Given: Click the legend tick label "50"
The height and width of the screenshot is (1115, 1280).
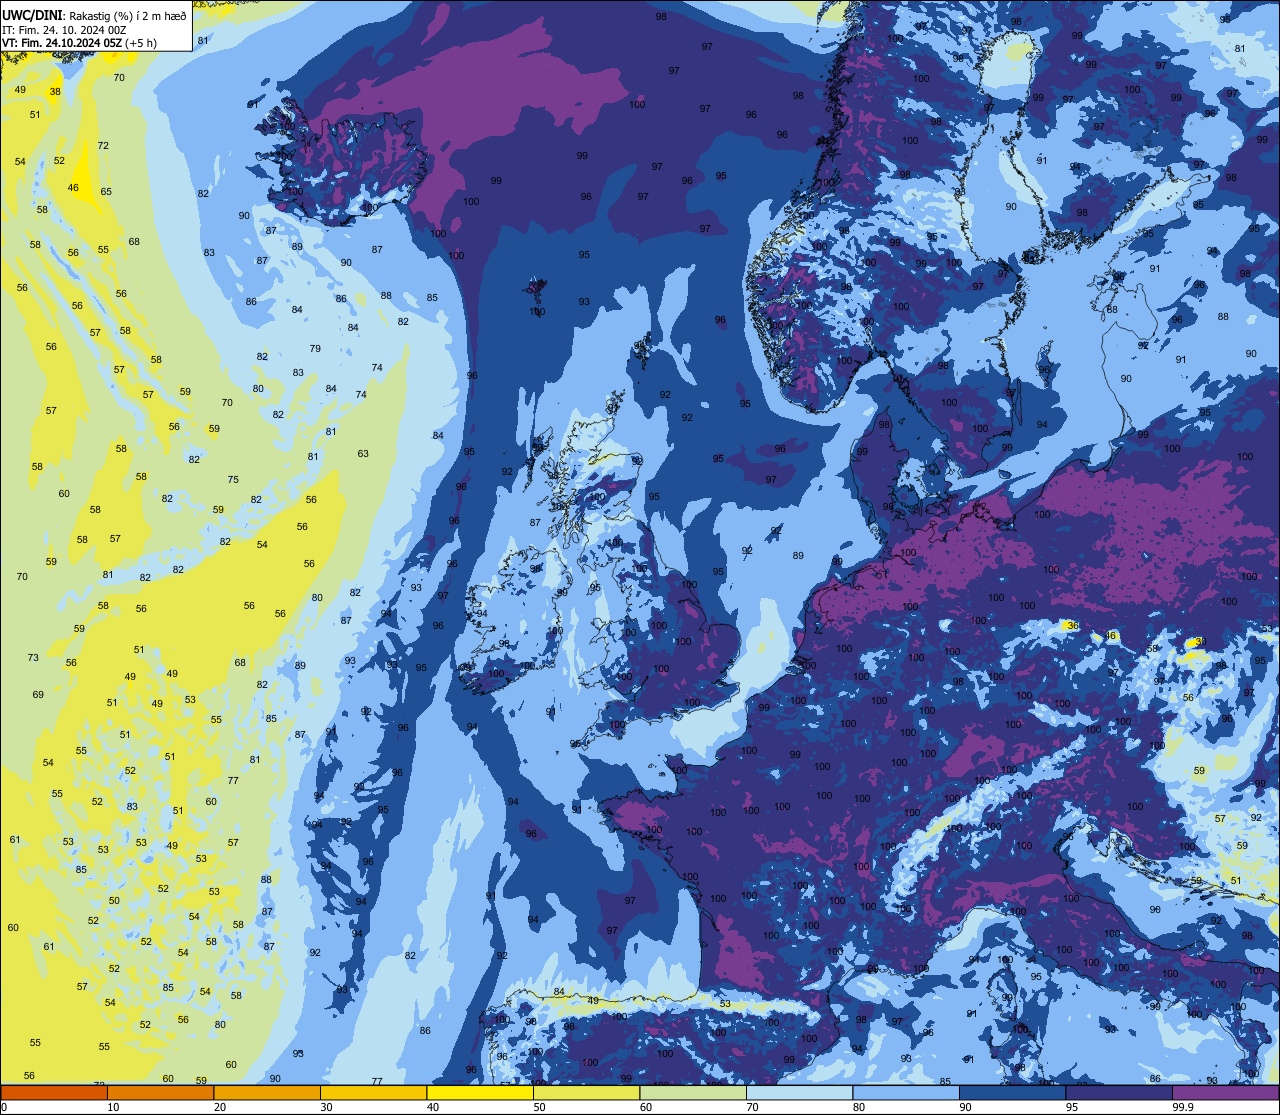Looking at the screenshot, I should tap(539, 1107).
